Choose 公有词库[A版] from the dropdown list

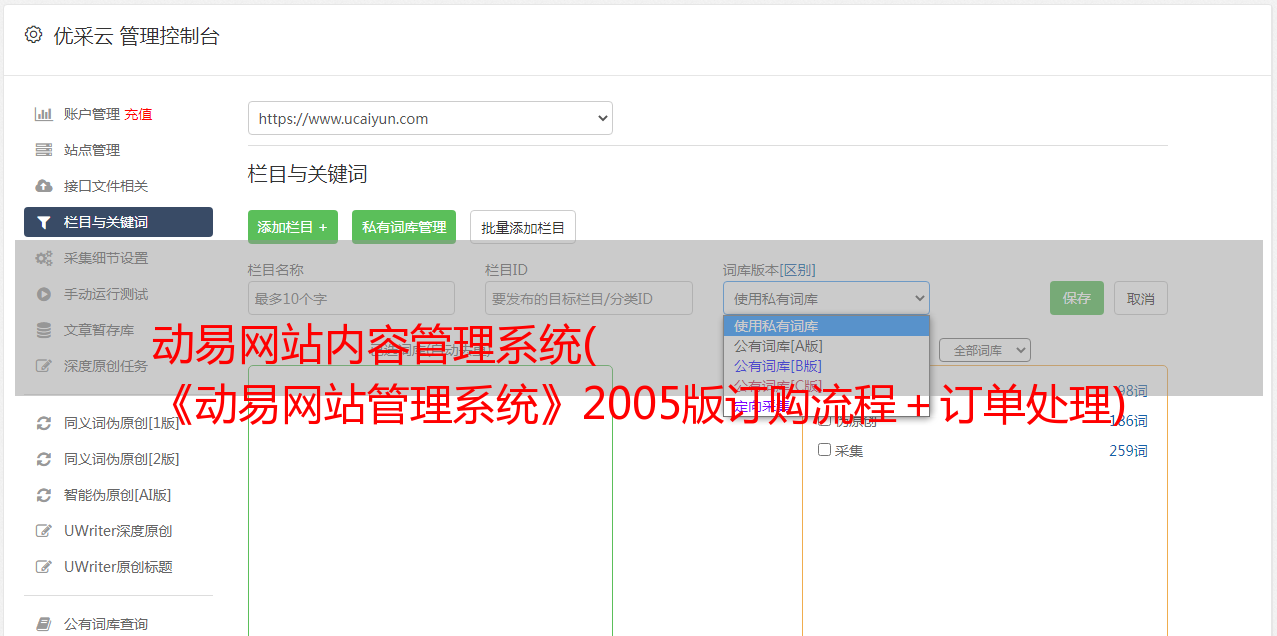point(826,345)
